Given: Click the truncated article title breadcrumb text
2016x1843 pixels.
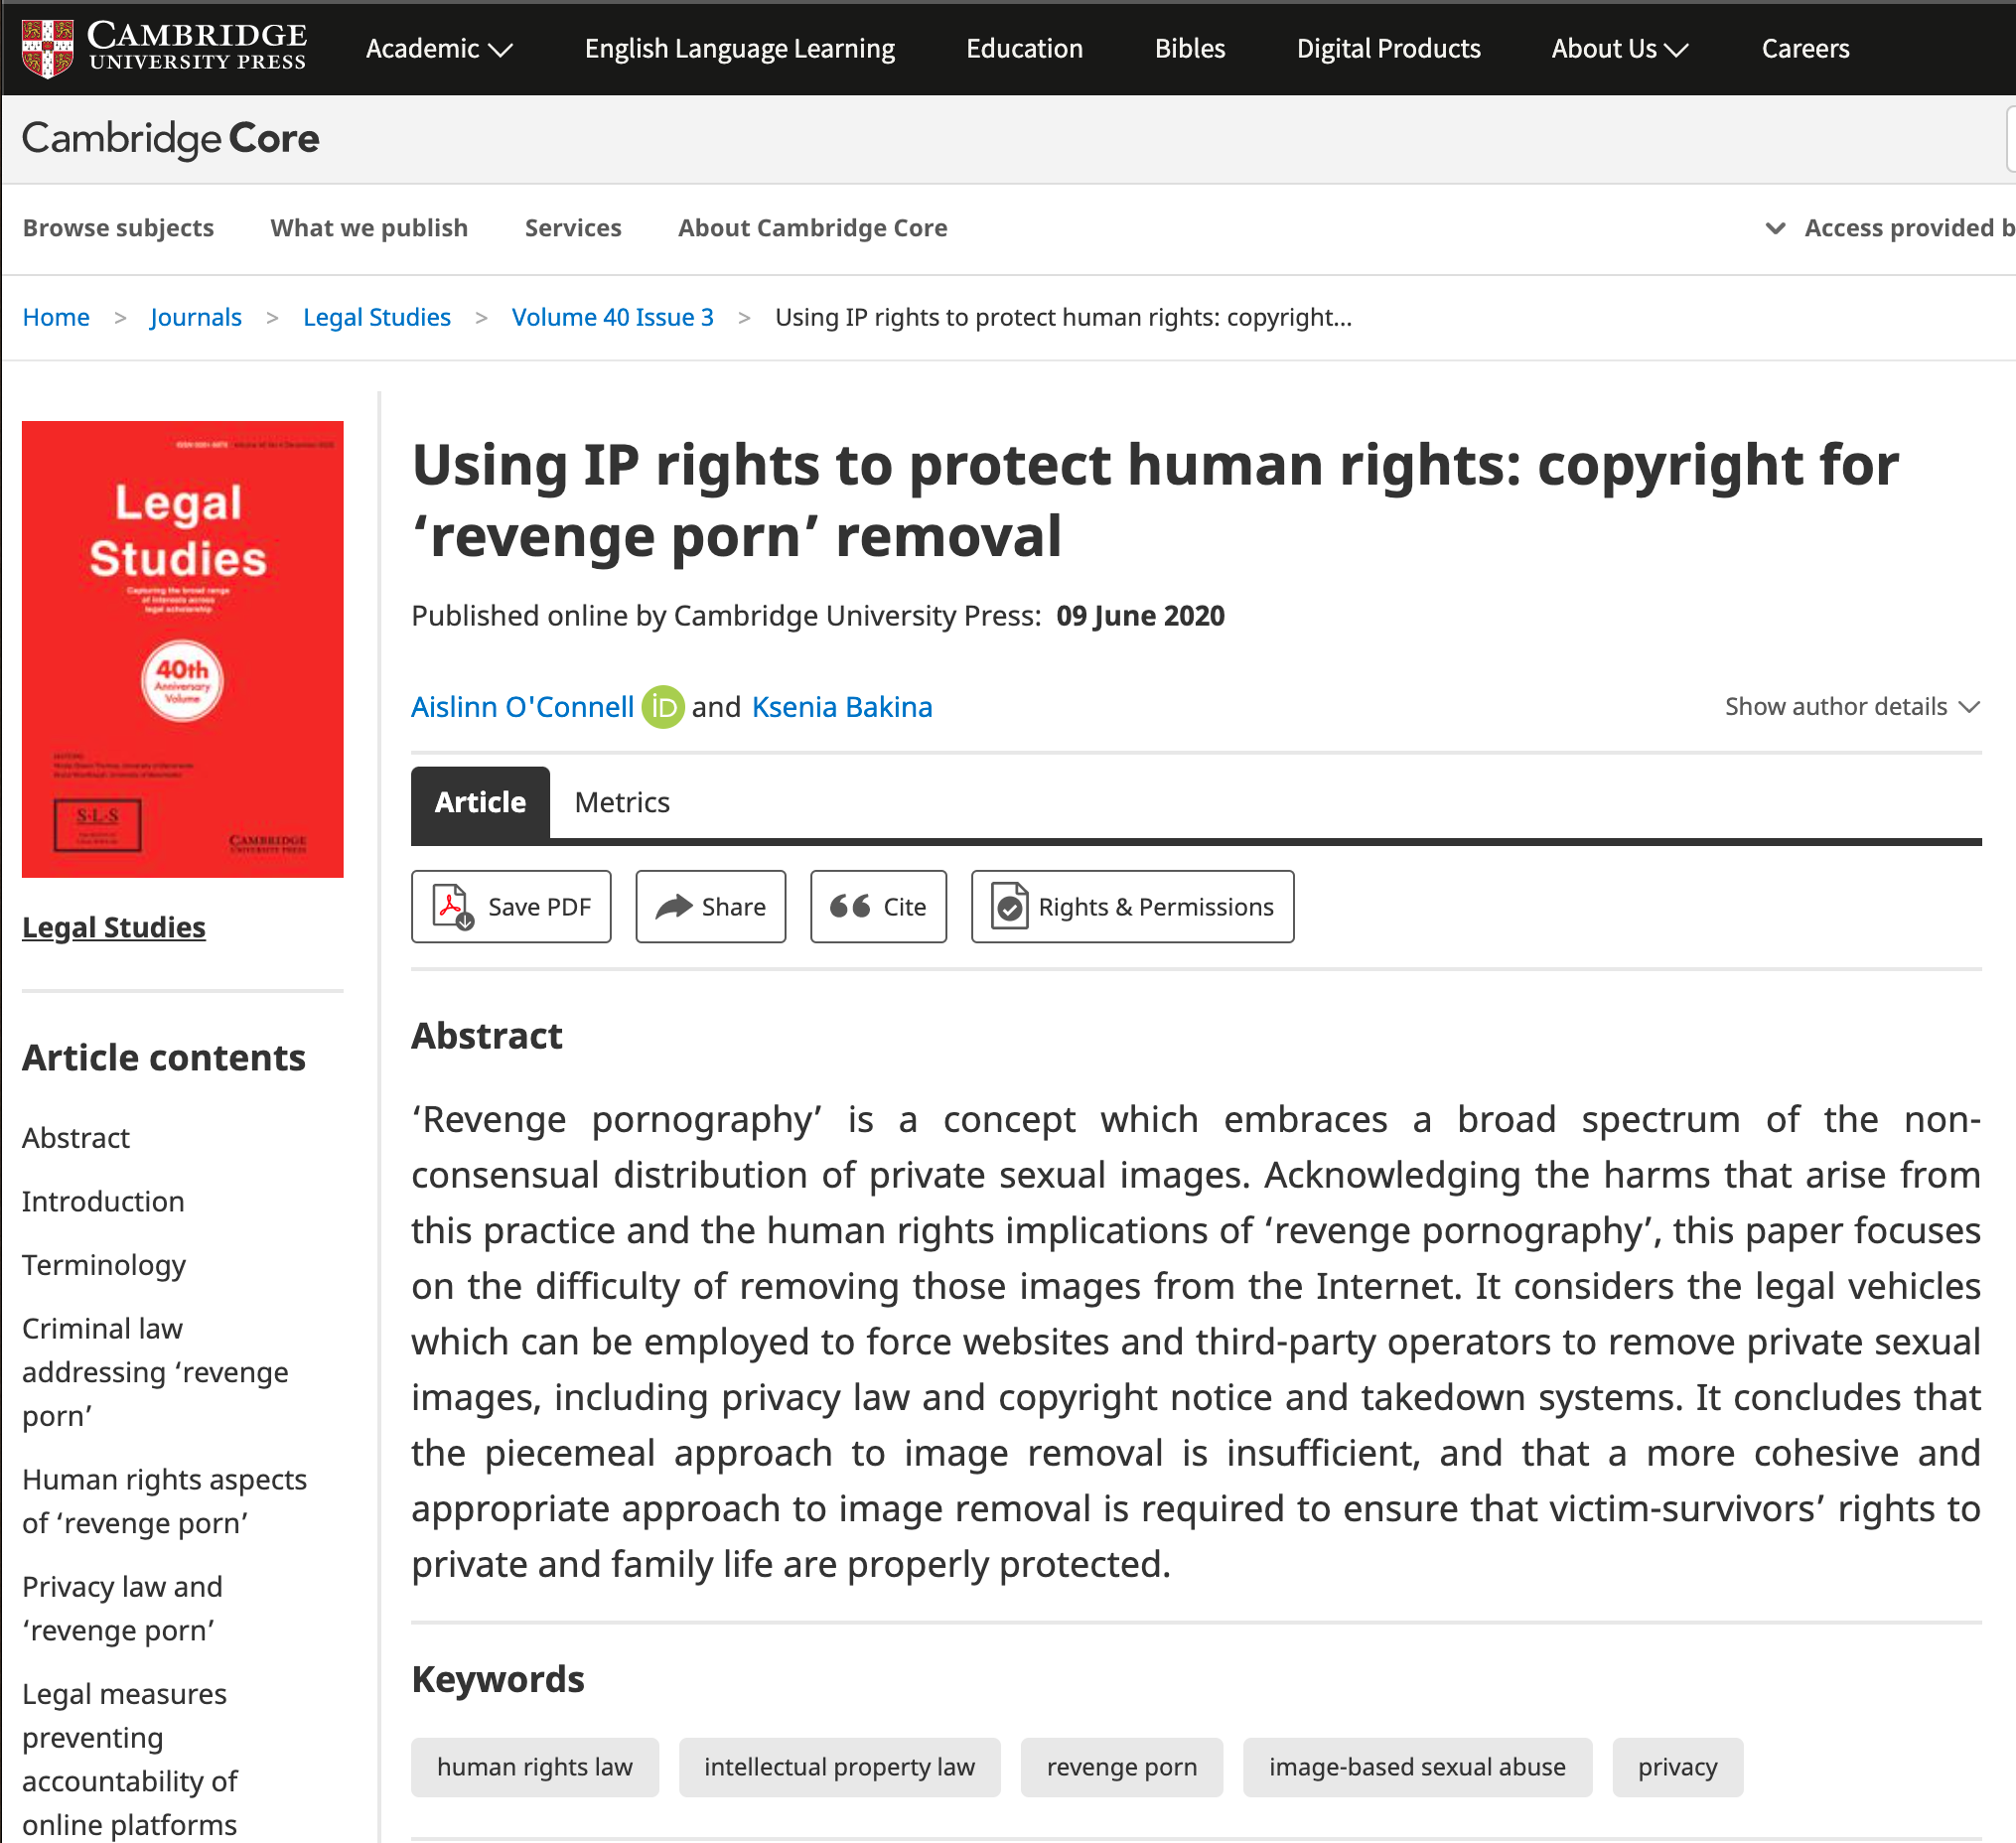Looking at the screenshot, I should click(1063, 317).
